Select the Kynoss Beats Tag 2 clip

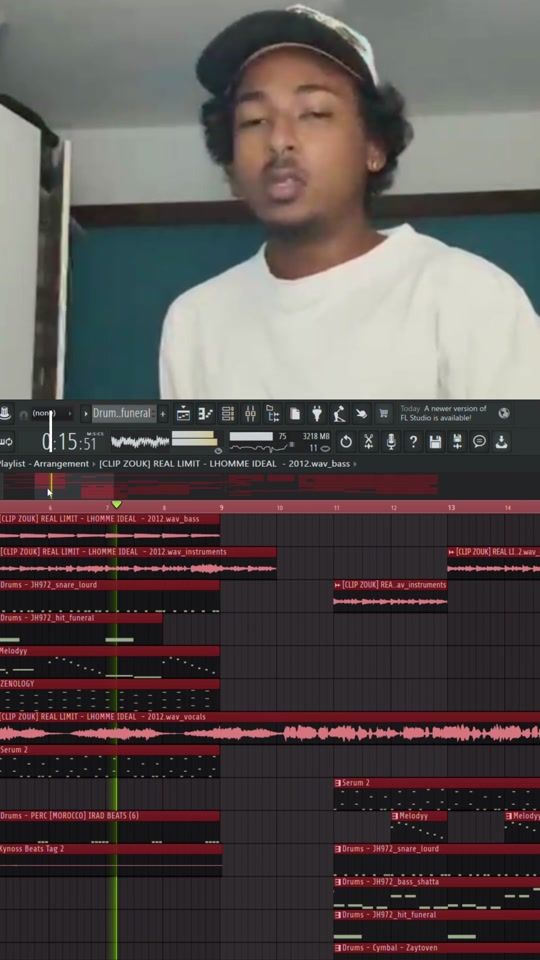(111, 860)
